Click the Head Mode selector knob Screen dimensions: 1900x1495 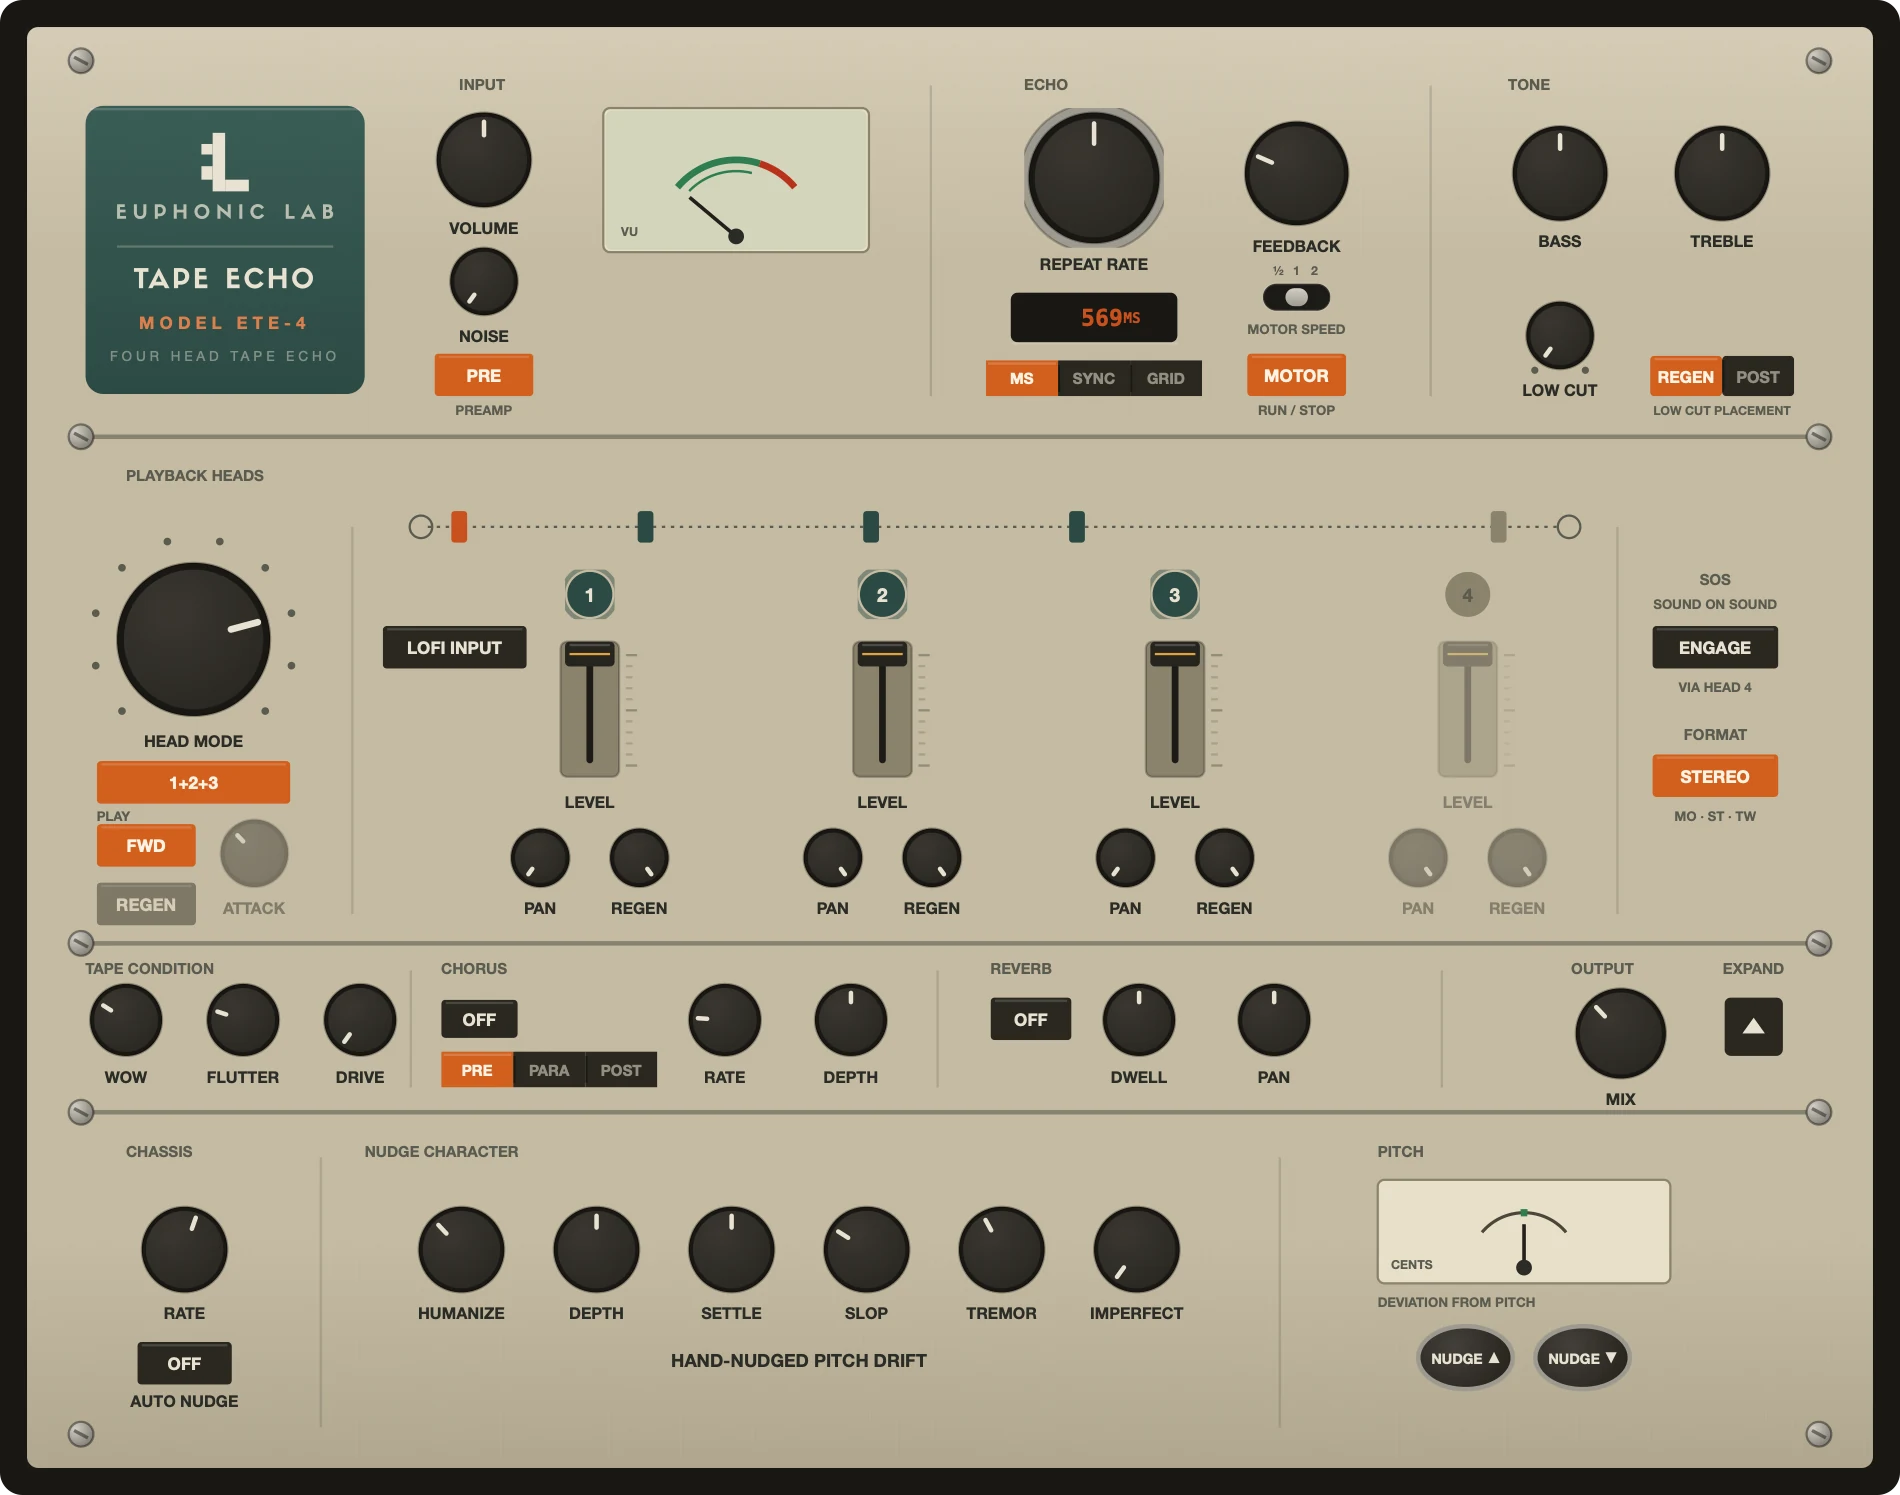coord(193,639)
